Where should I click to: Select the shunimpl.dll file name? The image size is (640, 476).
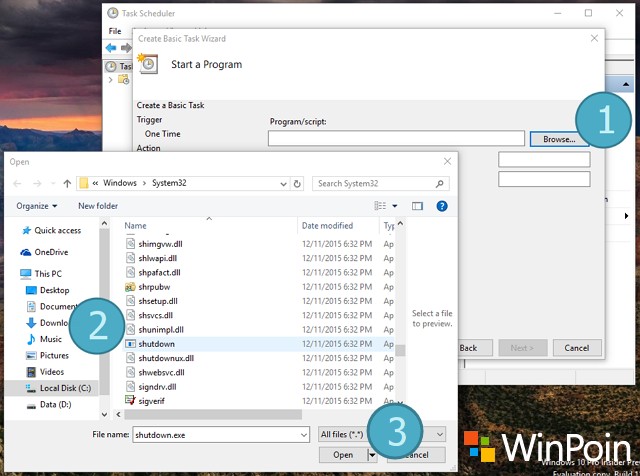pyautogui.click(x=161, y=329)
